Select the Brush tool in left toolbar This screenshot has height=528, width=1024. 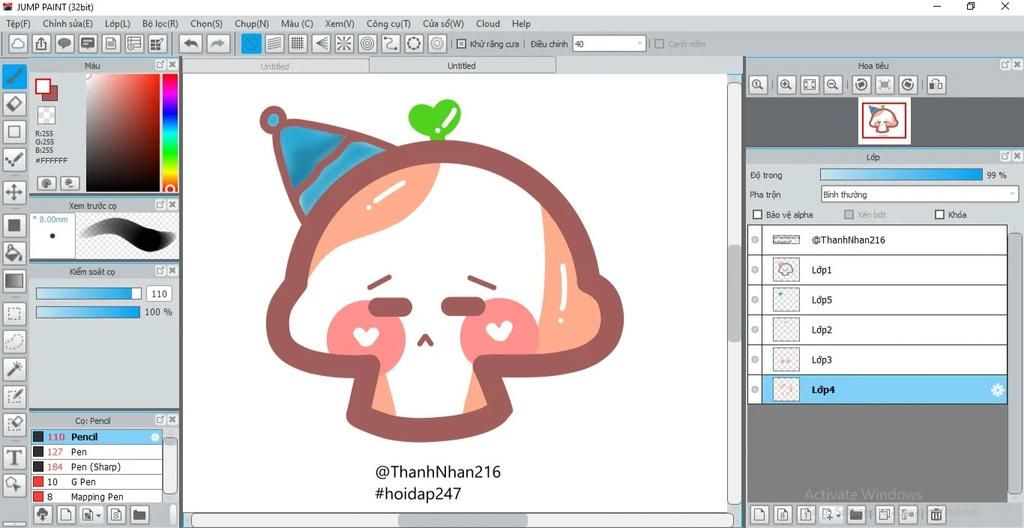coord(14,77)
